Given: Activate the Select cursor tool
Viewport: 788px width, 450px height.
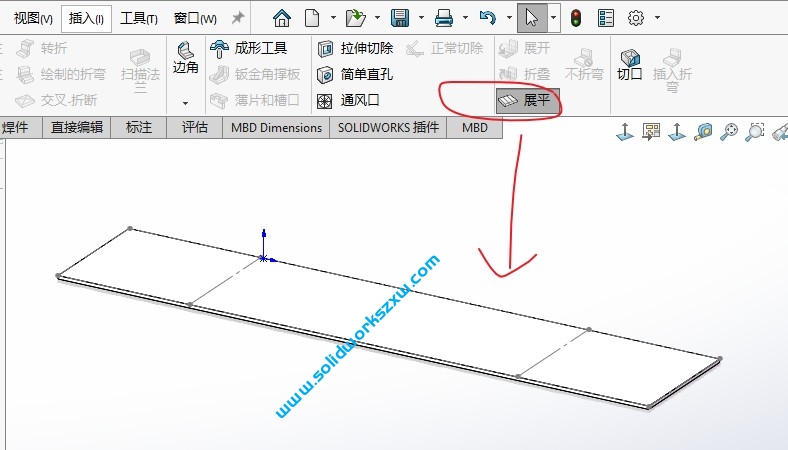Looking at the screenshot, I should pyautogui.click(x=532, y=18).
